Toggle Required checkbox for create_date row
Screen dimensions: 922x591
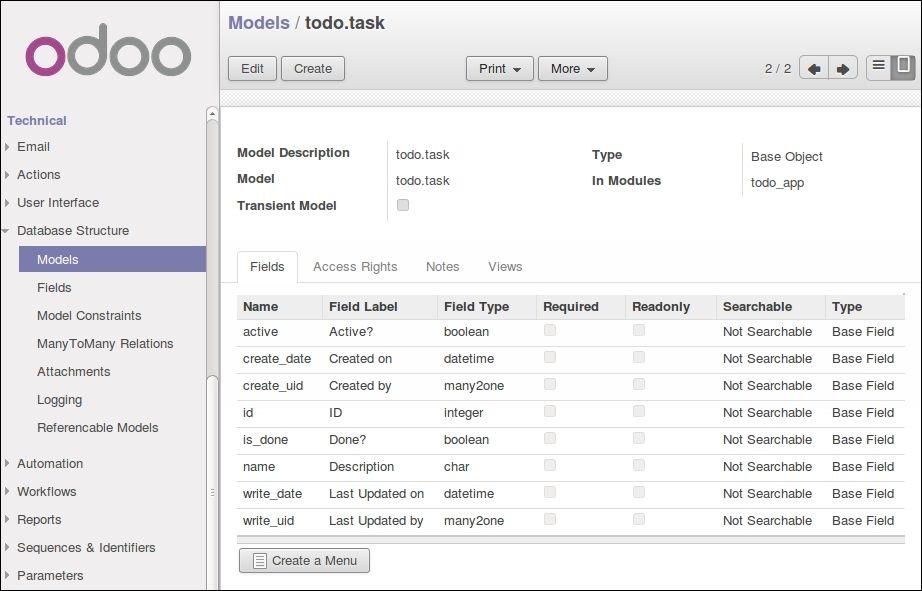tap(550, 358)
